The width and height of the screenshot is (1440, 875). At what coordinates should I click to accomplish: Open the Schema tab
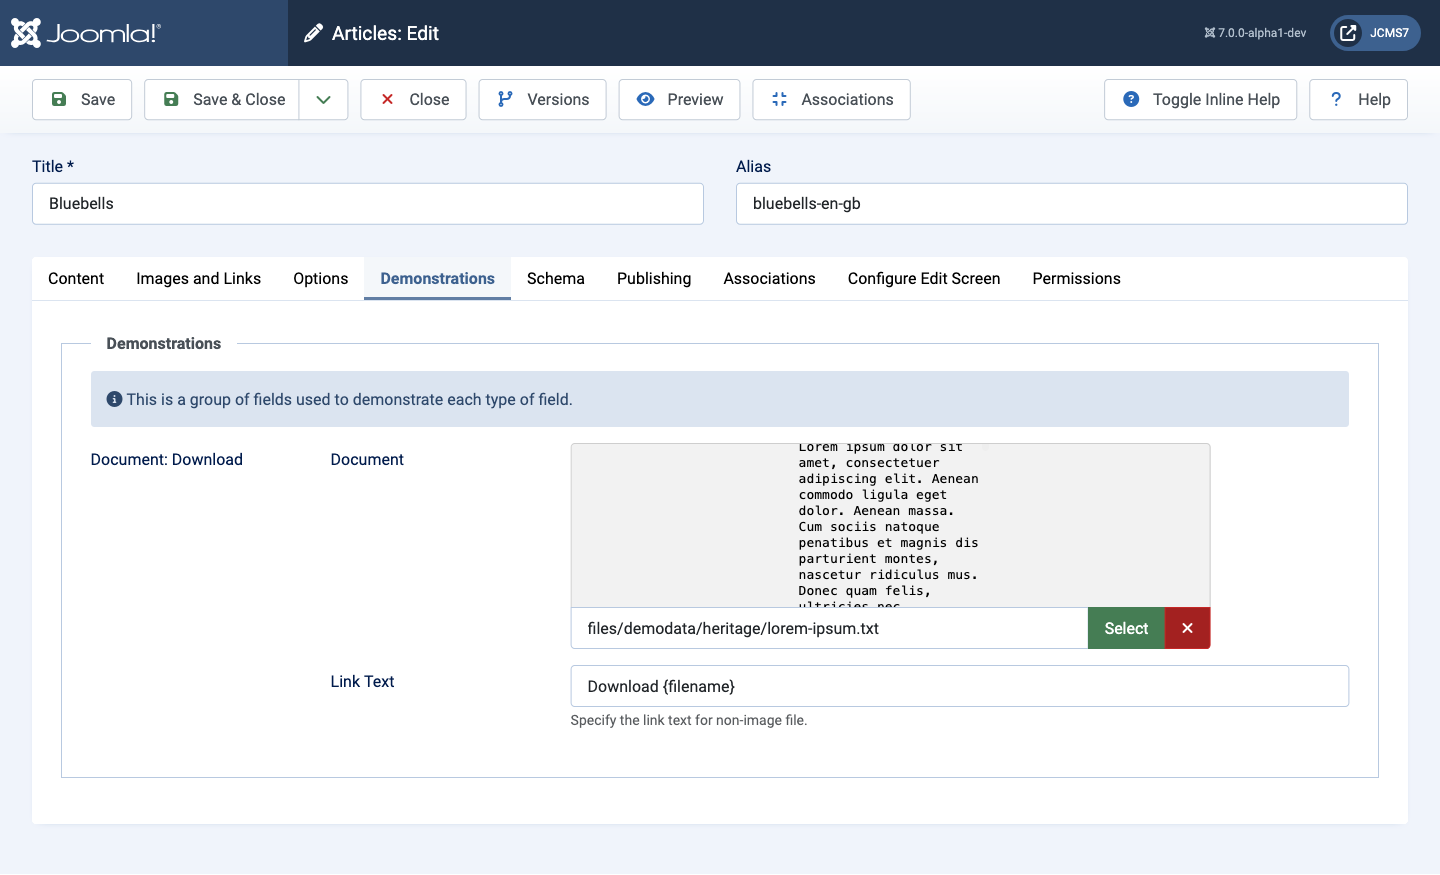pos(556,278)
